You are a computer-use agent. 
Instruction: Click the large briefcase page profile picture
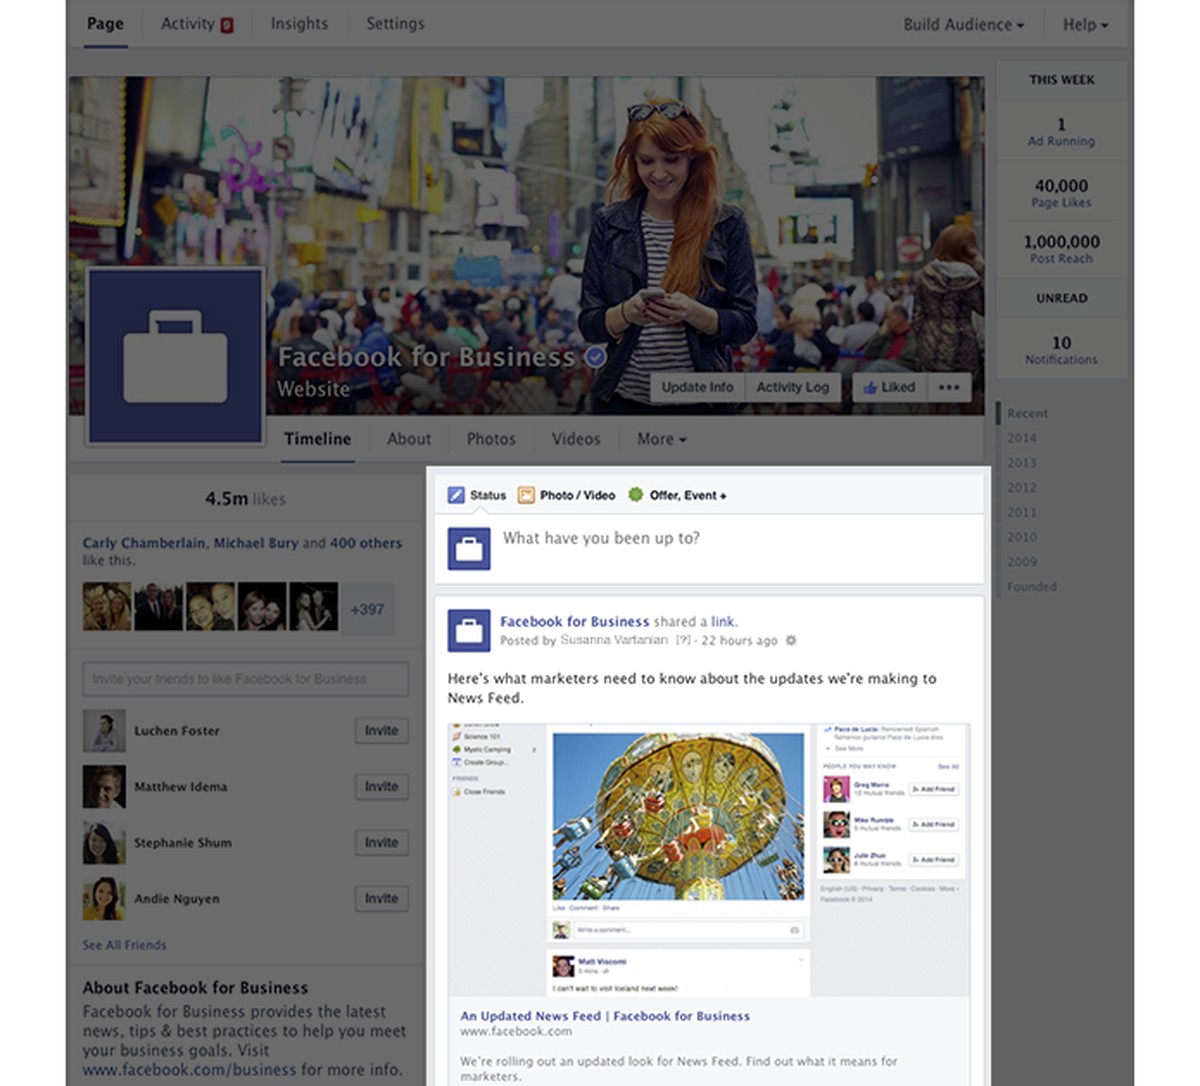point(175,355)
